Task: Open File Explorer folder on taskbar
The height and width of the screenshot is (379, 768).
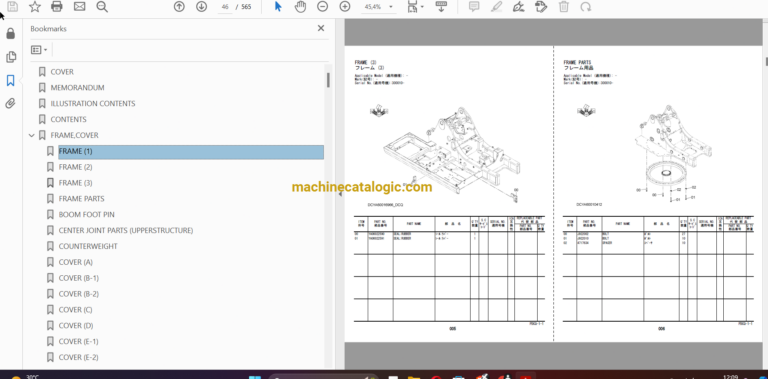Action: tap(414, 376)
